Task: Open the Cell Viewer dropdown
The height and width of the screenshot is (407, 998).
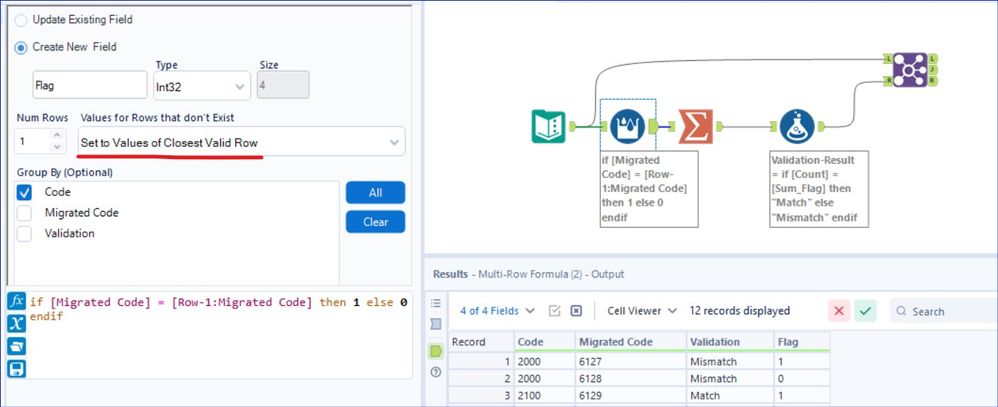Action: pyautogui.click(x=642, y=311)
